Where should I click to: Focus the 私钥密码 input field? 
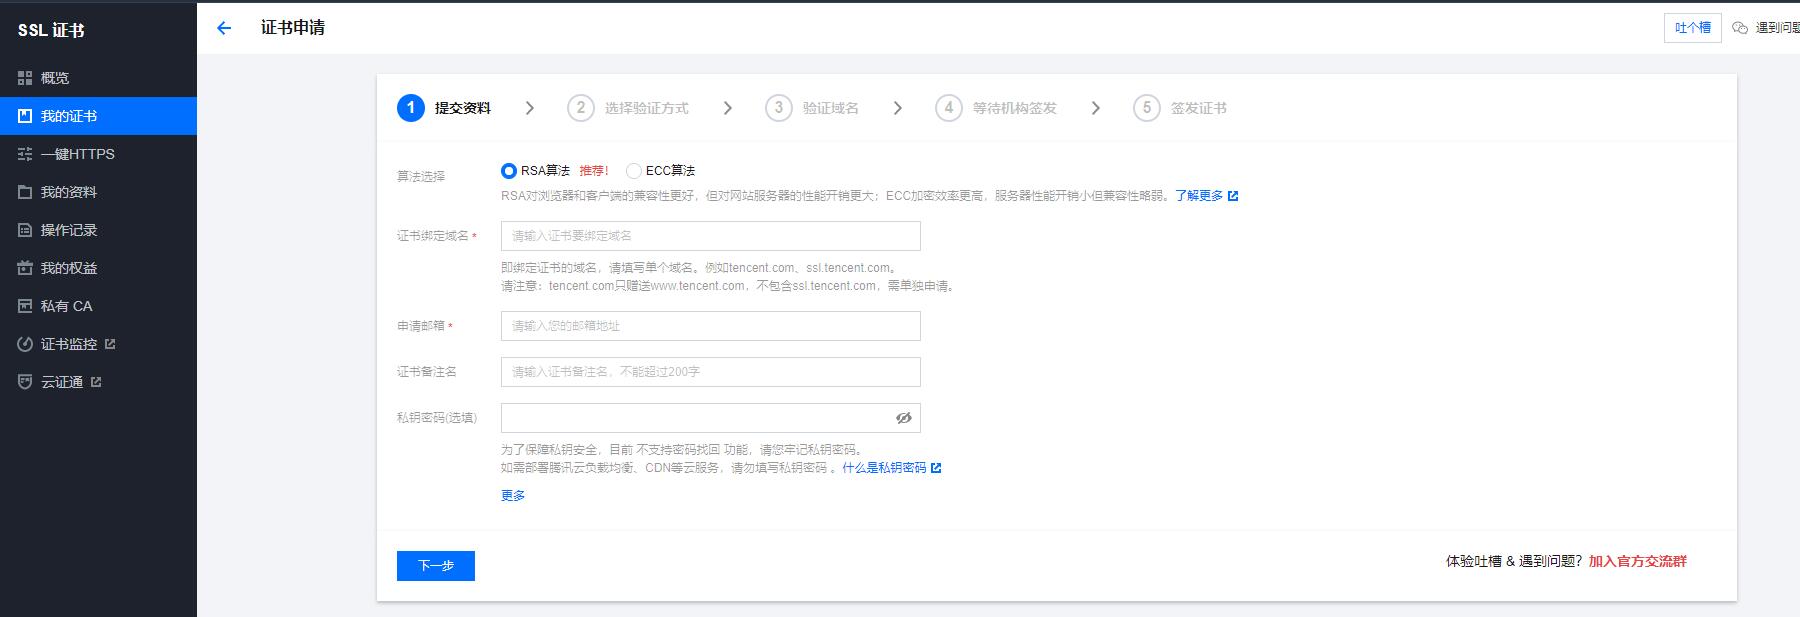pyautogui.click(x=711, y=418)
